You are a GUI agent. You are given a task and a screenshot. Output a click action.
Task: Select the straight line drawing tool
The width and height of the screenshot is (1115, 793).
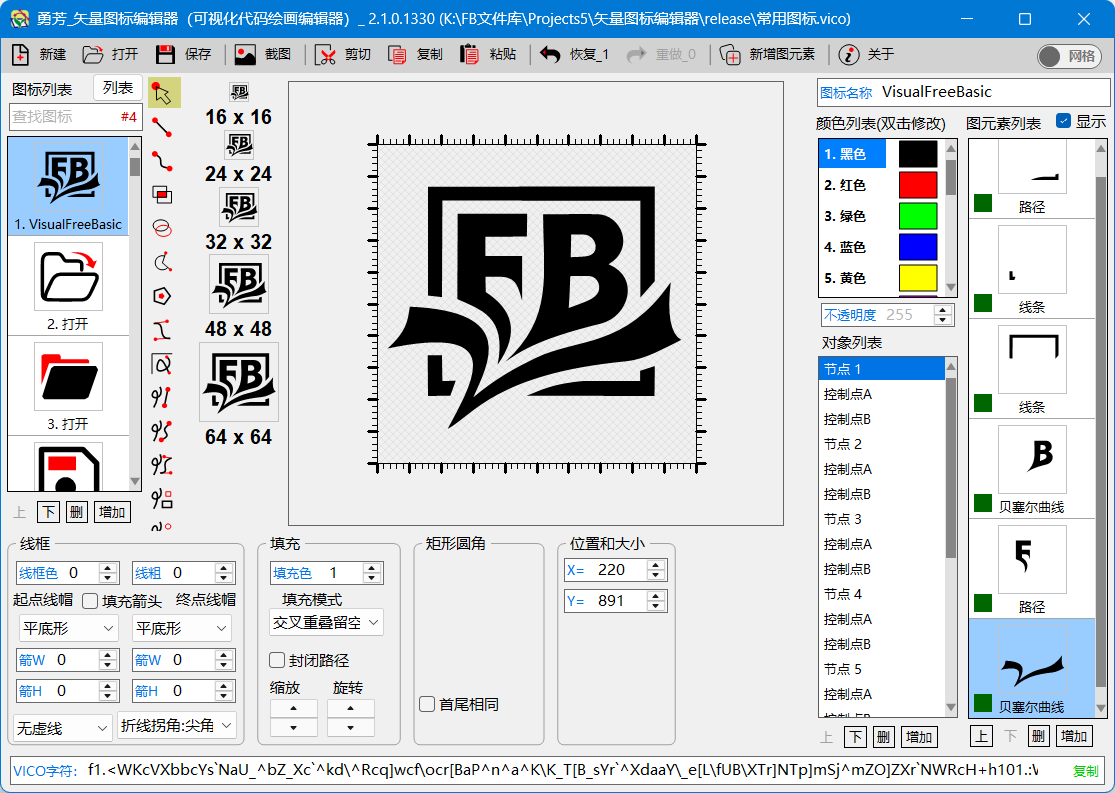pos(163,127)
